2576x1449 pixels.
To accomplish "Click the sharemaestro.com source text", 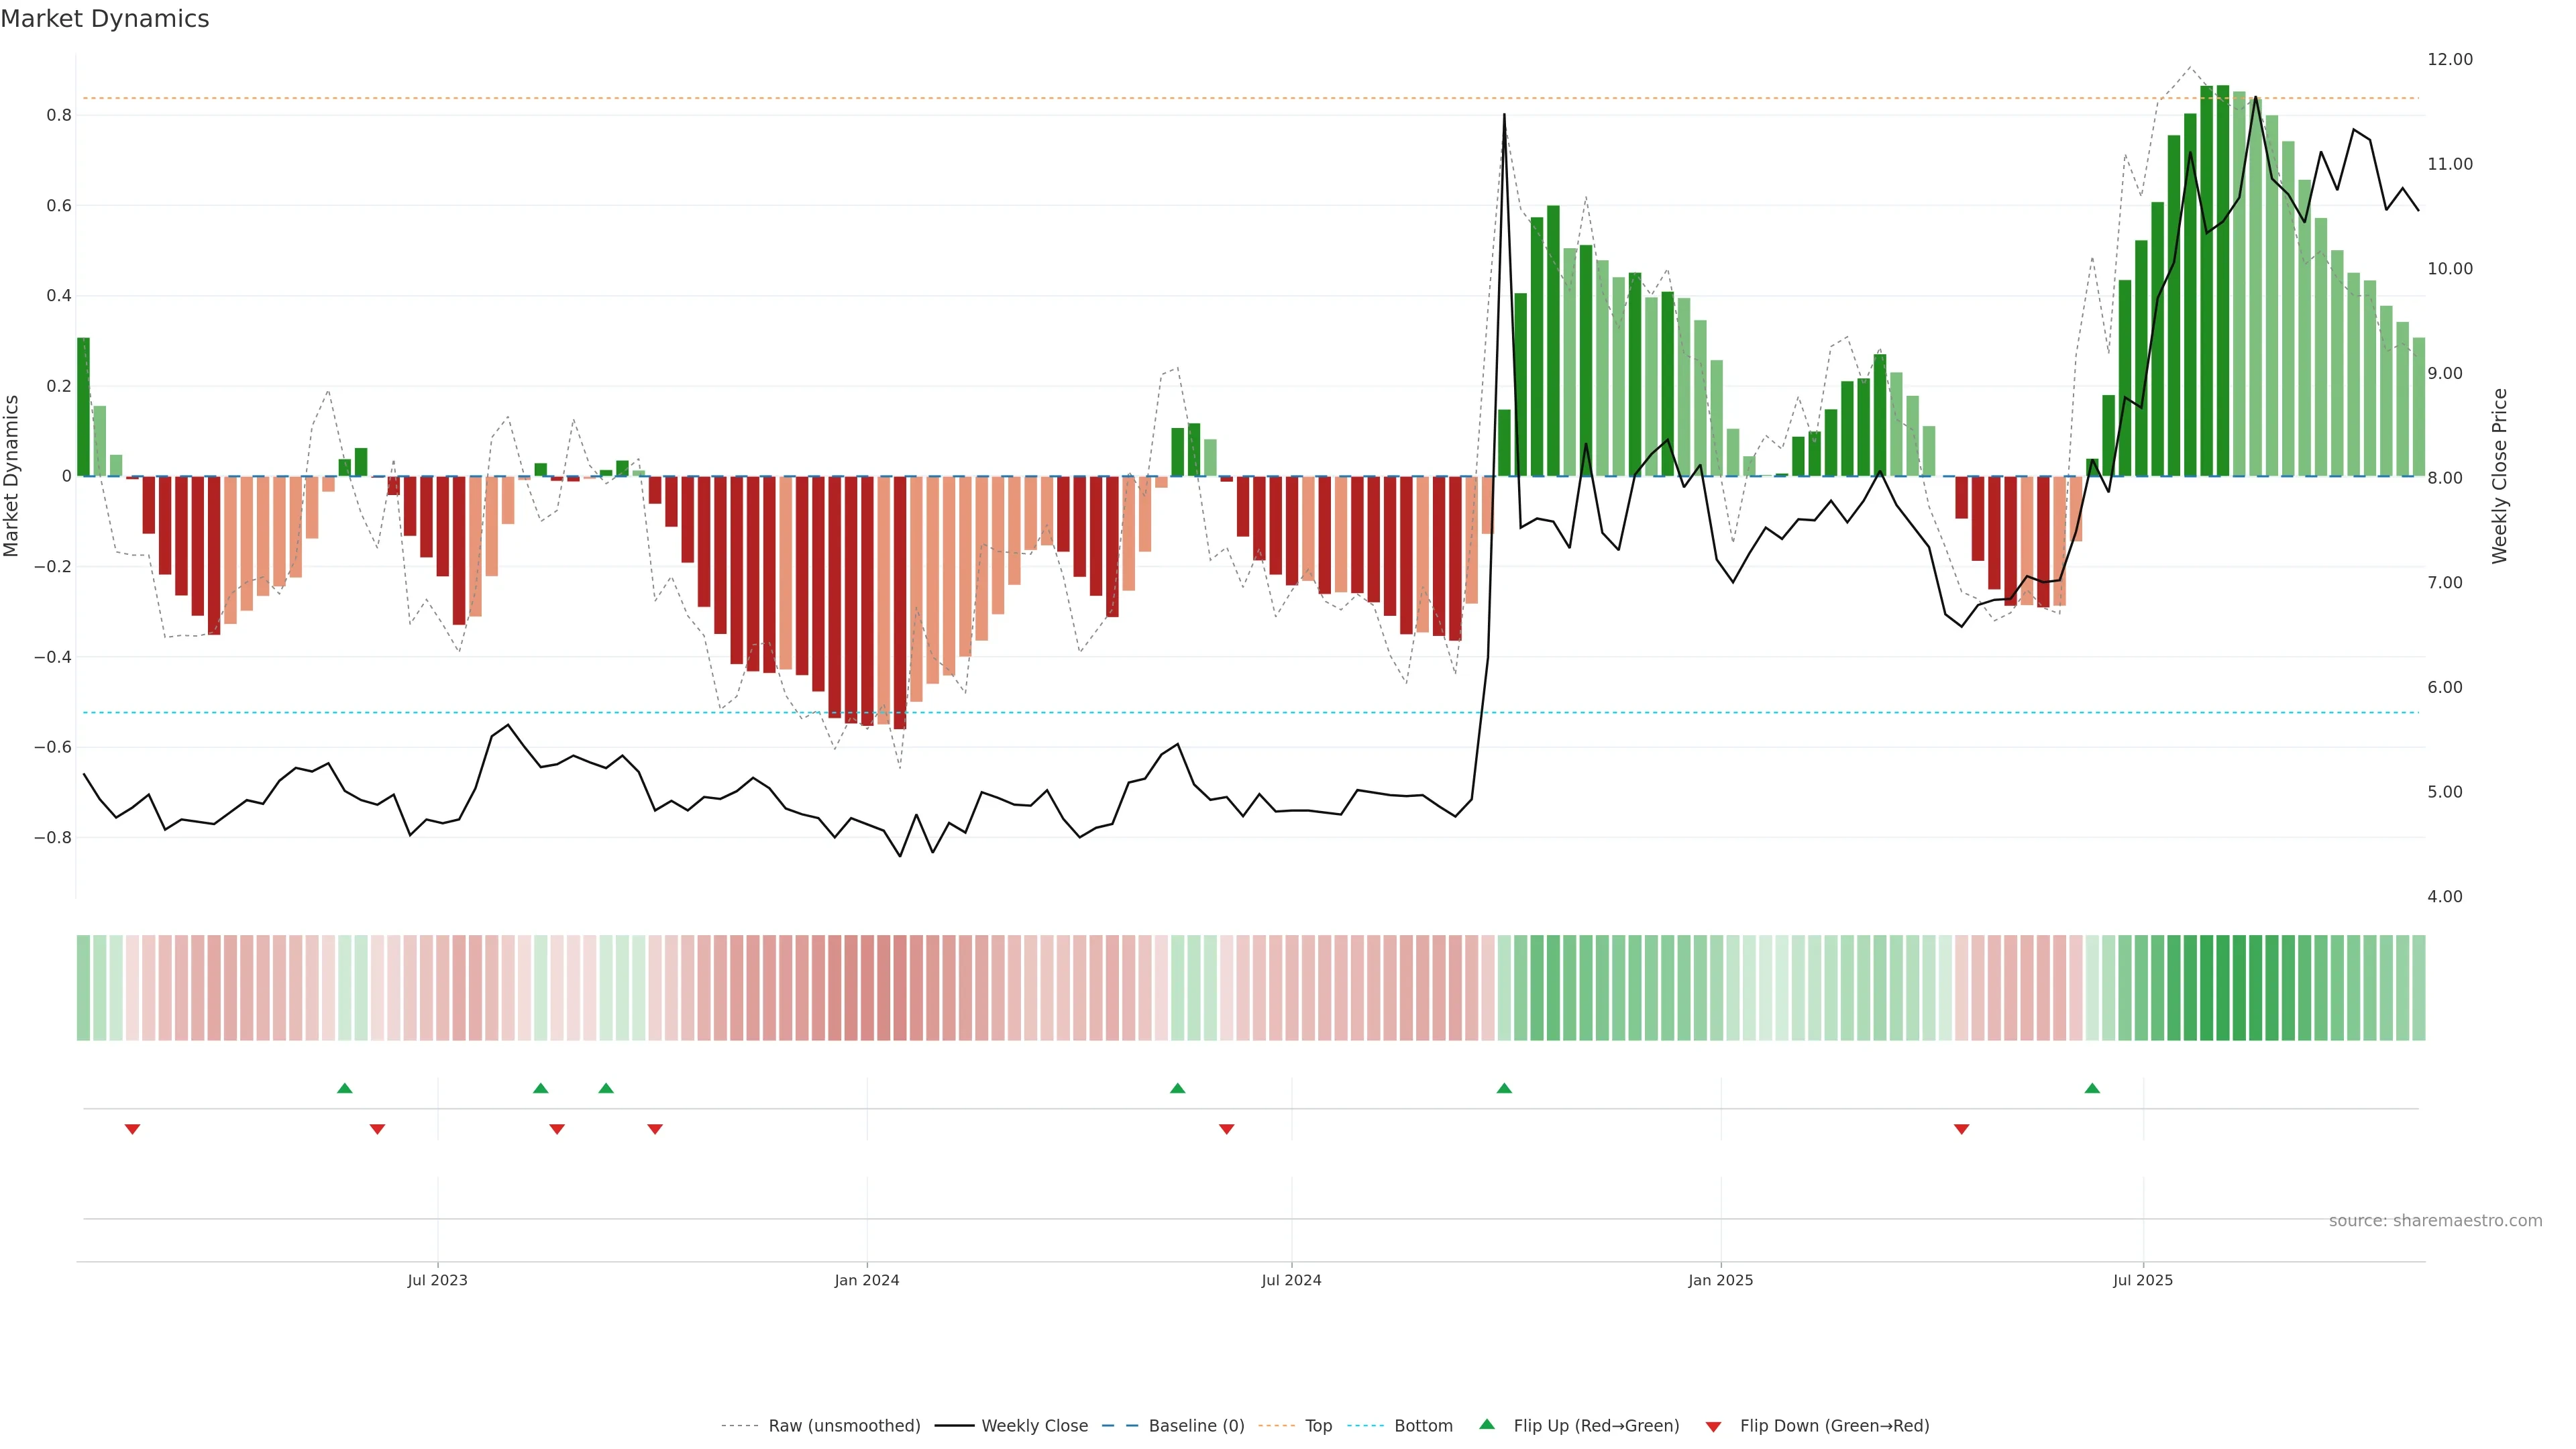I will (2435, 1221).
